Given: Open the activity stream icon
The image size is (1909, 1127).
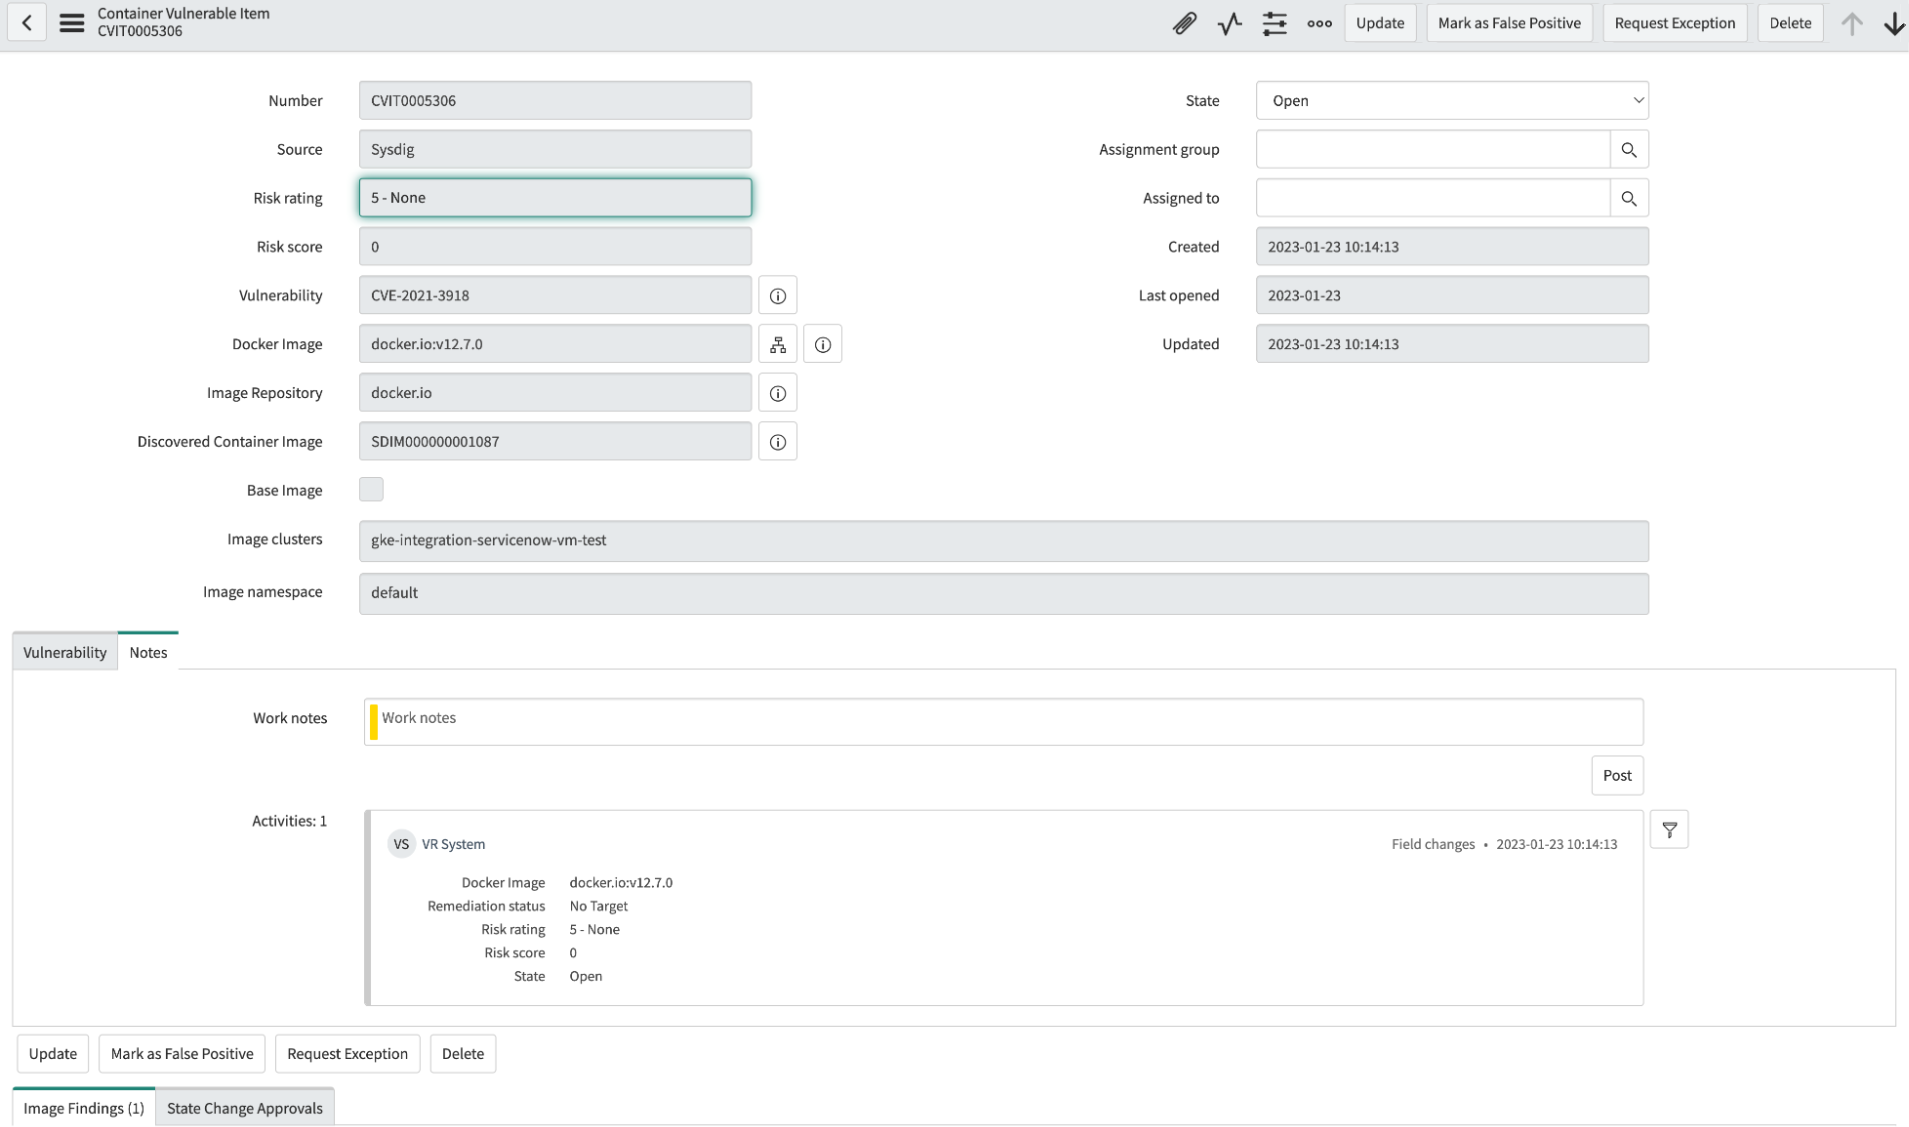Looking at the screenshot, I should point(1229,22).
